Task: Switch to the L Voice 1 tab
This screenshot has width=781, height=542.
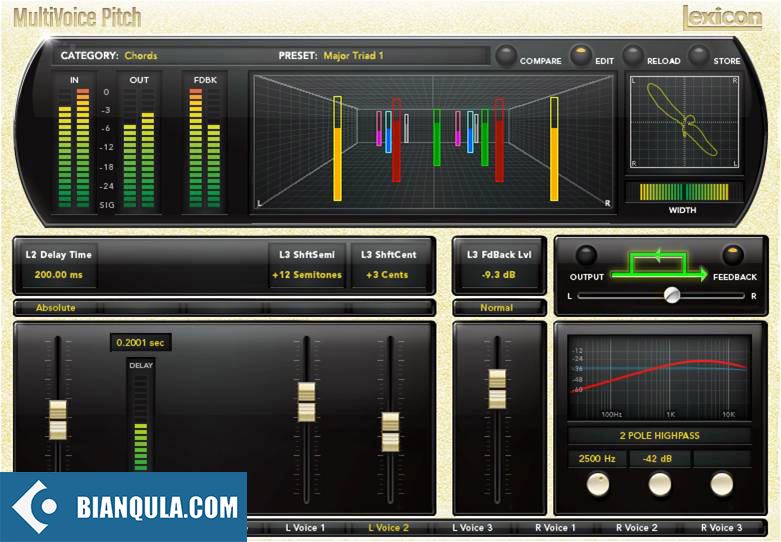Action: coord(305,527)
